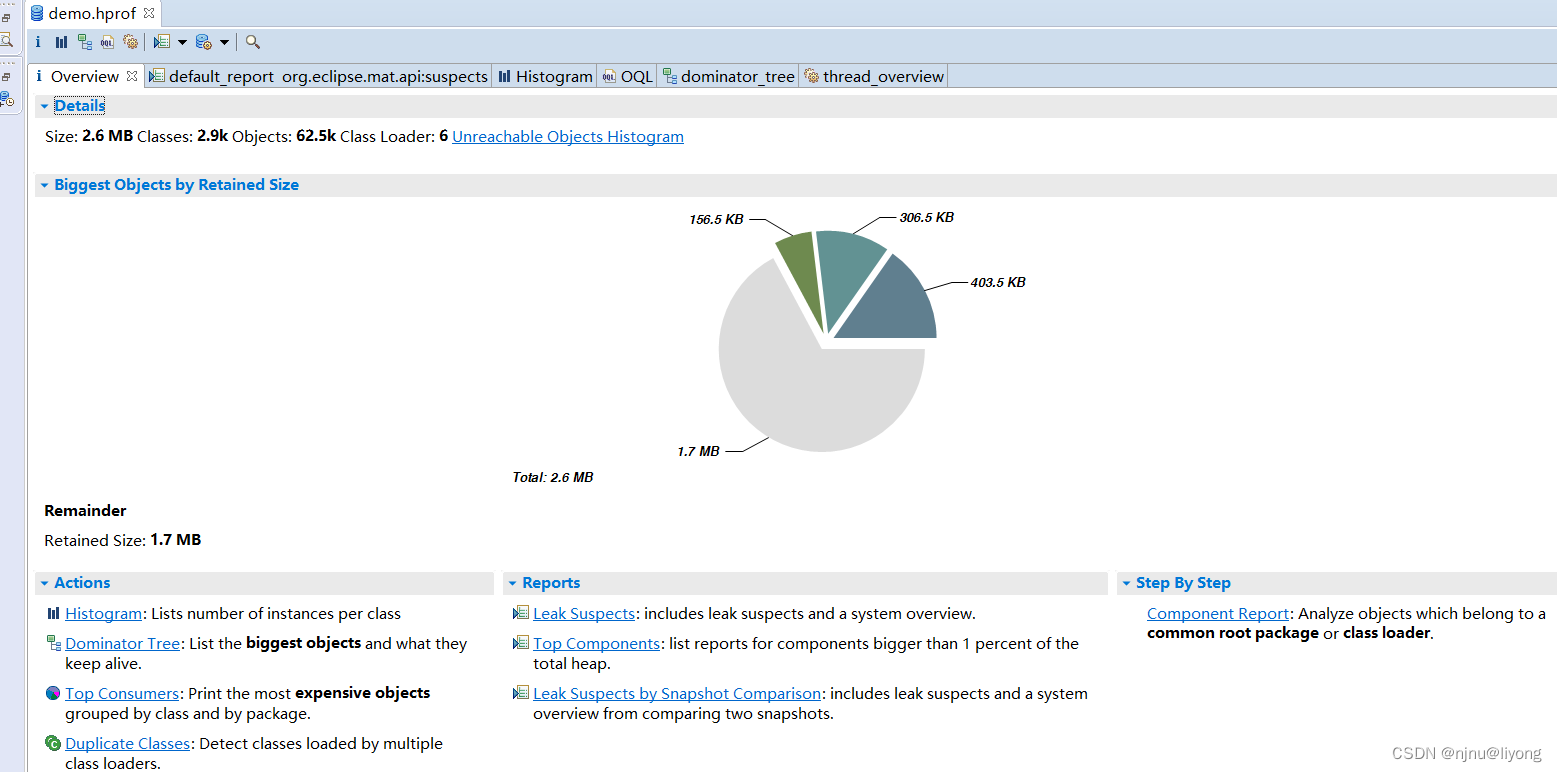Viewport: 1557px width, 772px height.
Task: Collapse Biggest Objects by Retained Size section
Action: tap(44, 185)
